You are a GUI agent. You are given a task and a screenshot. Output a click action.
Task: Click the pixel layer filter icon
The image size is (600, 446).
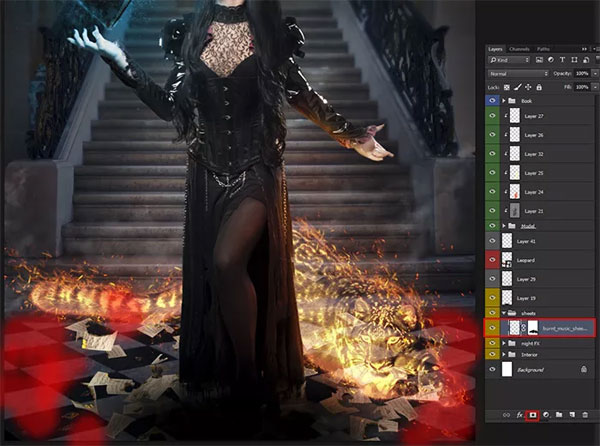point(539,60)
